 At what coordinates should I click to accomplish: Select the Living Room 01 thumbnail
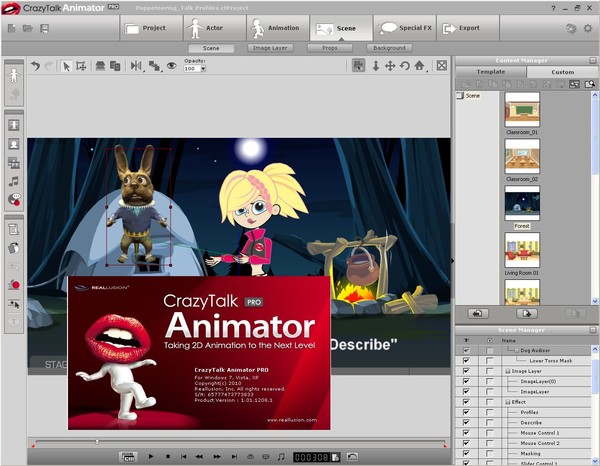[522, 250]
